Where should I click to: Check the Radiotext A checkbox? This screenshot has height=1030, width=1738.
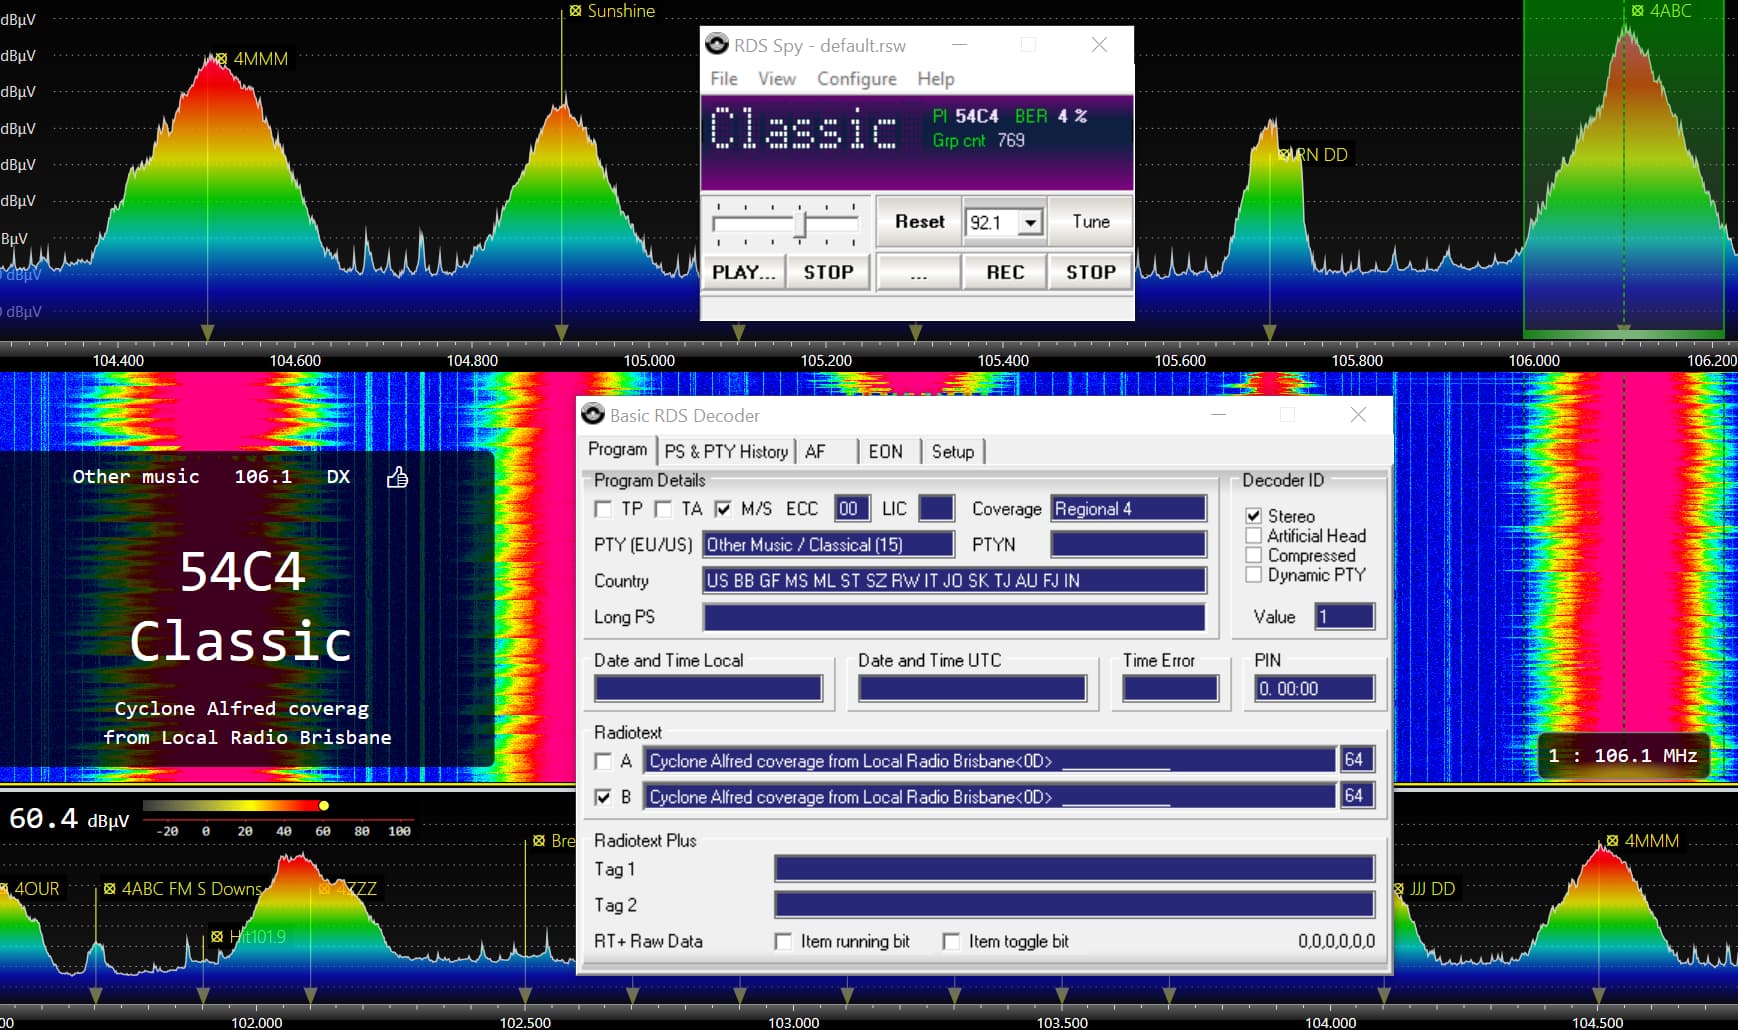(x=603, y=761)
